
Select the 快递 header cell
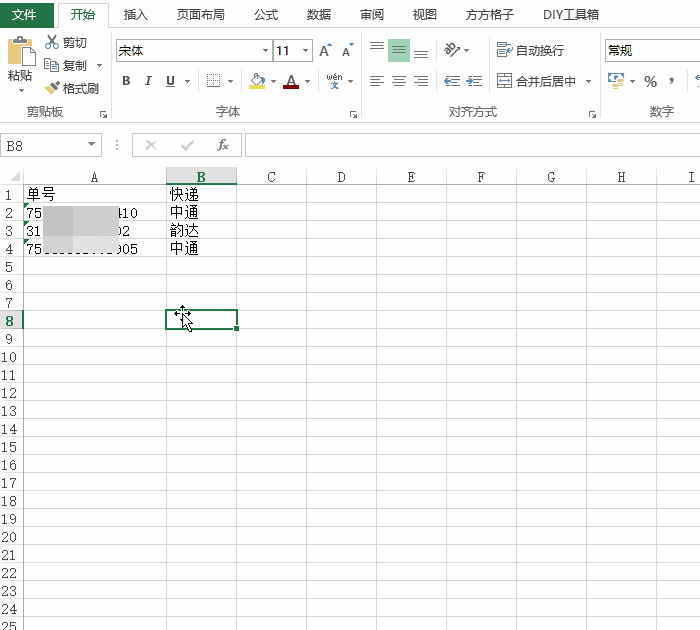click(201, 194)
